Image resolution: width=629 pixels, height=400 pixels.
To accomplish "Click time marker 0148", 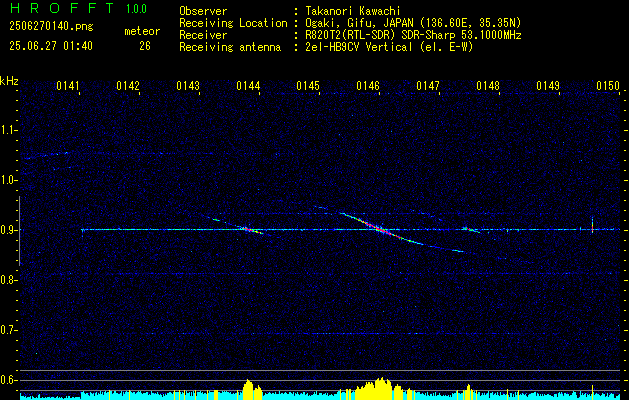I will (488, 86).
